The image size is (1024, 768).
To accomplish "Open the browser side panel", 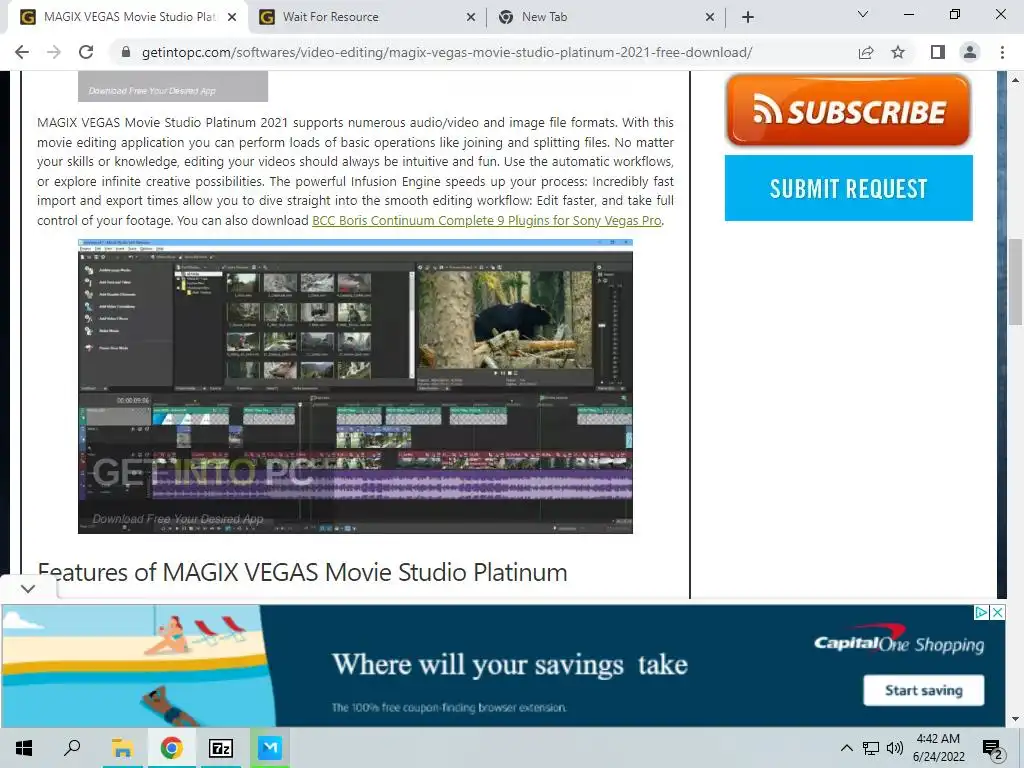I will pos(937,52).
